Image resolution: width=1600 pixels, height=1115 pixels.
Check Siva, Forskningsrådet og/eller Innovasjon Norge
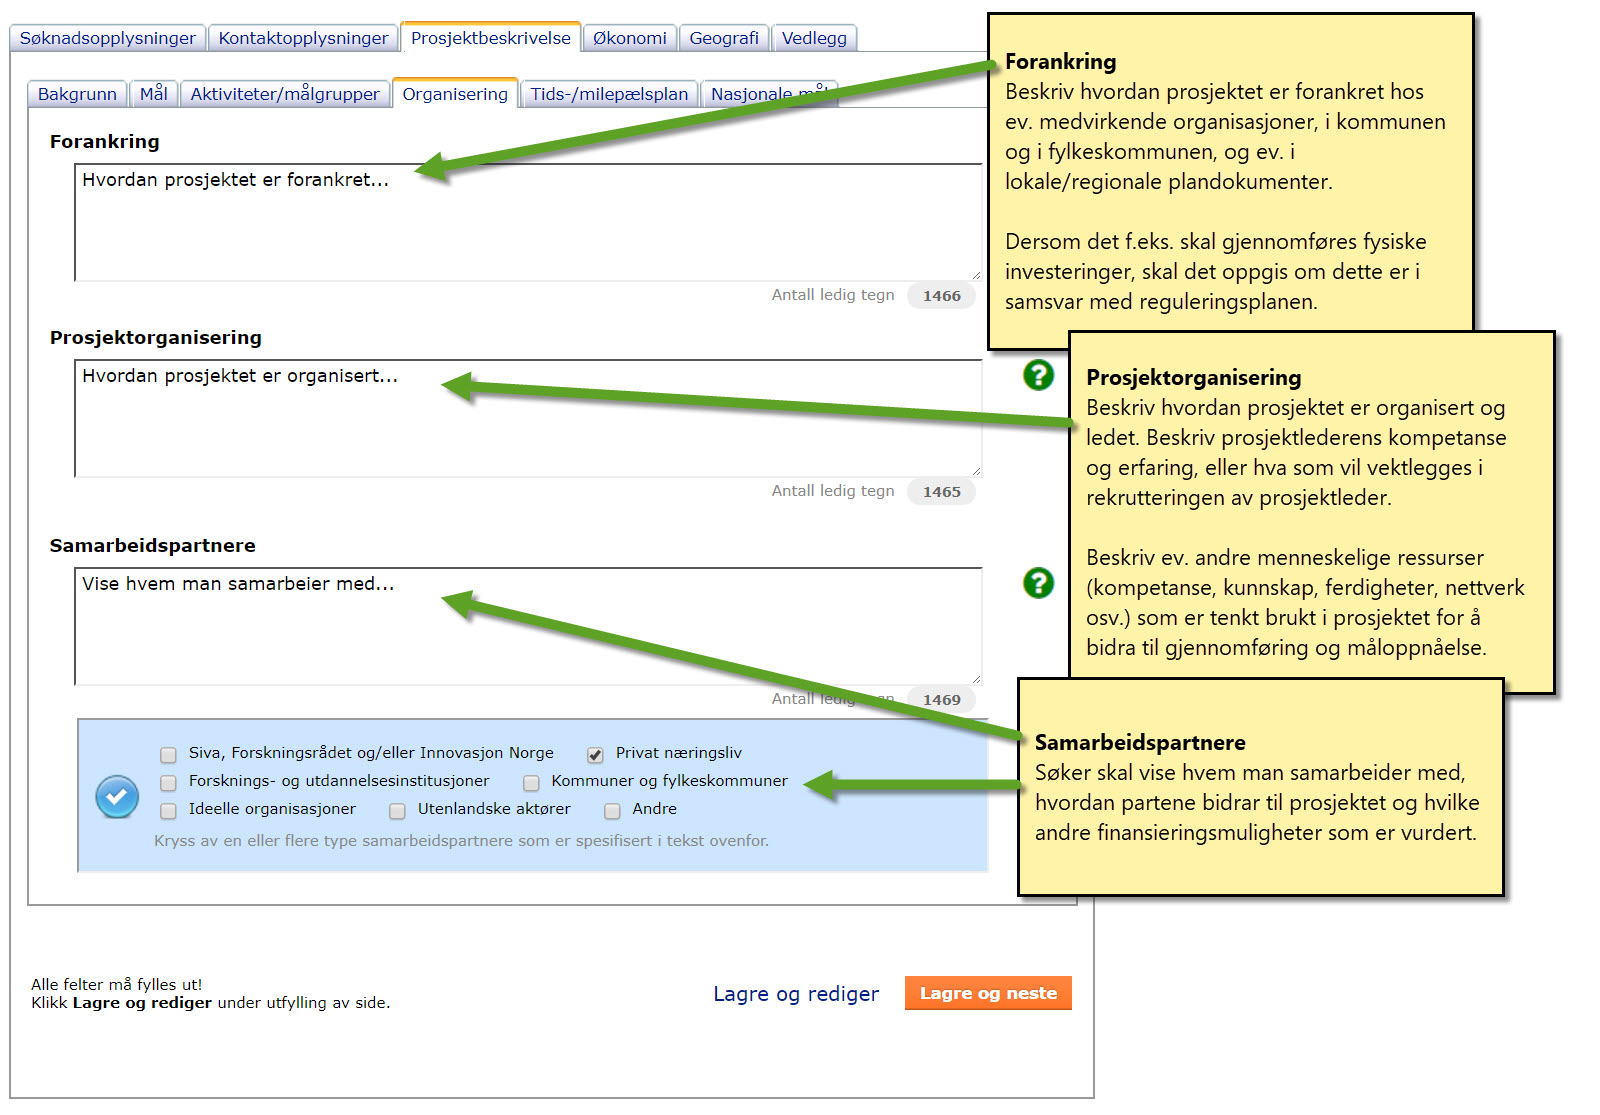coord(168,754)
